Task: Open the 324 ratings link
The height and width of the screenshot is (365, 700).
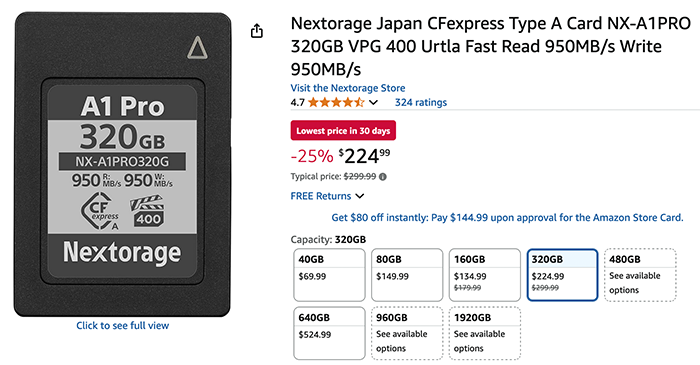Action: pyautogui.click(x=421, y=103)
